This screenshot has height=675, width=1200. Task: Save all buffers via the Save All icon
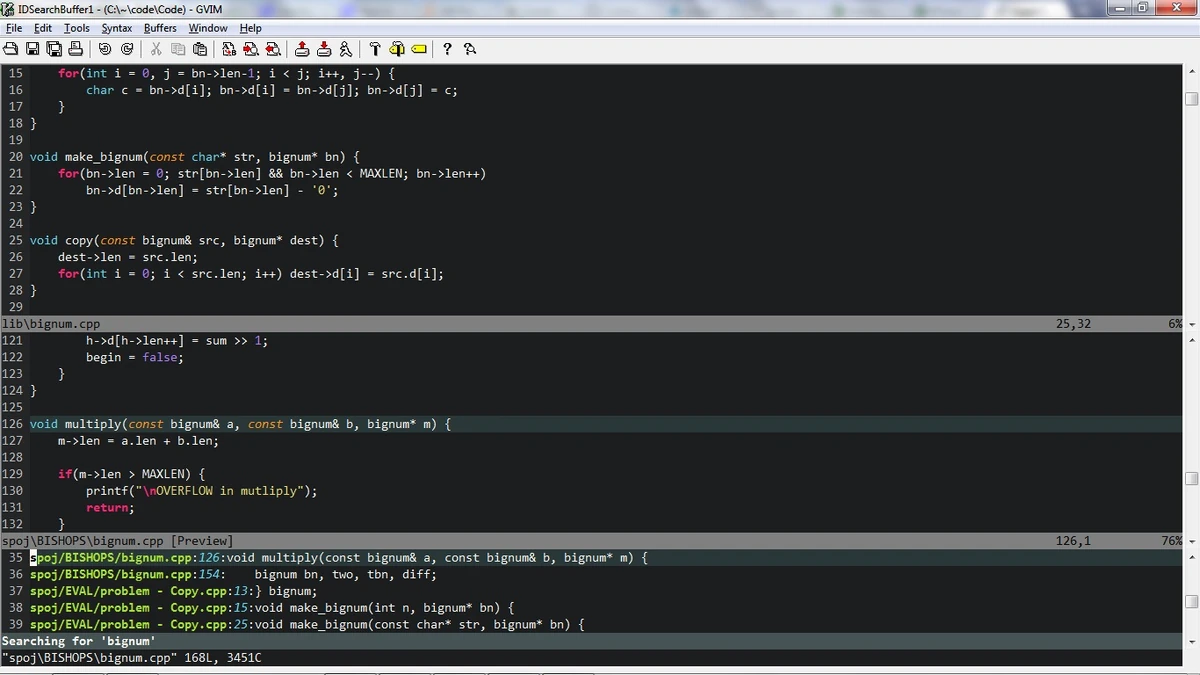pyautogui.click(x=54, y=49)
